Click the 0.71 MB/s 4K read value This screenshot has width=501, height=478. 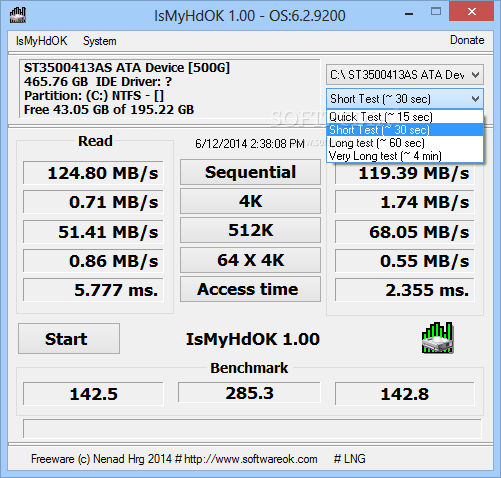[x=93, y=202]
